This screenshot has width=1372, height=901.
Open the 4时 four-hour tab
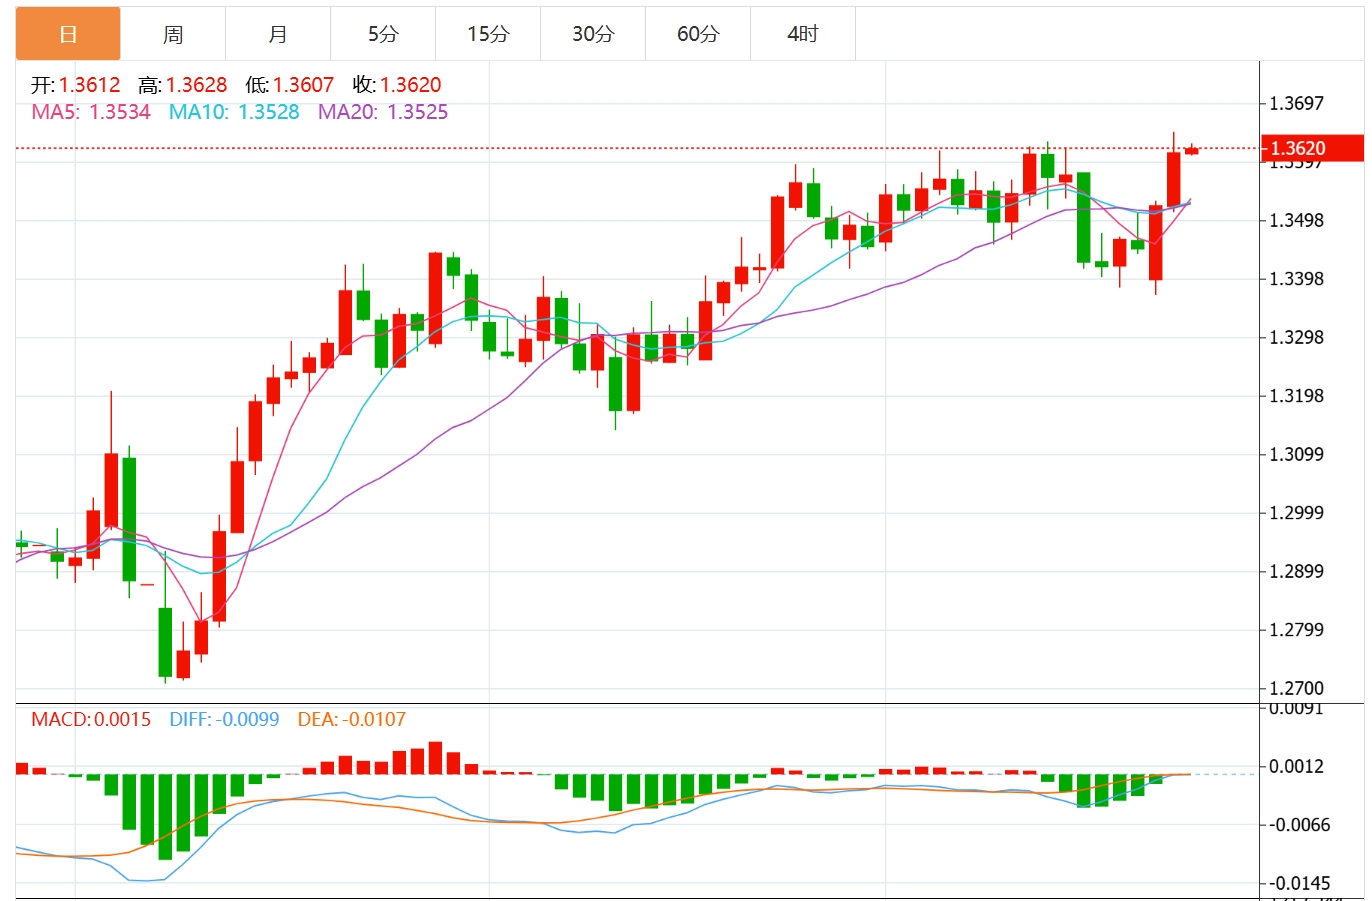(803, 34)
